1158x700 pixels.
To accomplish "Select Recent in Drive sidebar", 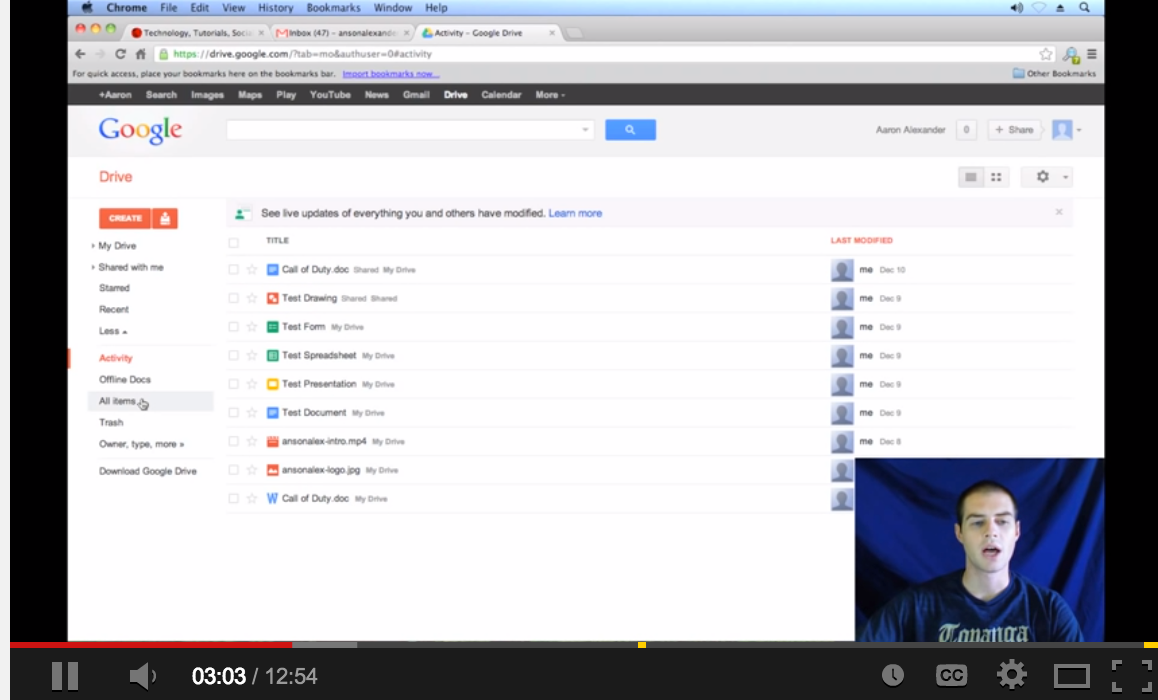I will 114,309.
